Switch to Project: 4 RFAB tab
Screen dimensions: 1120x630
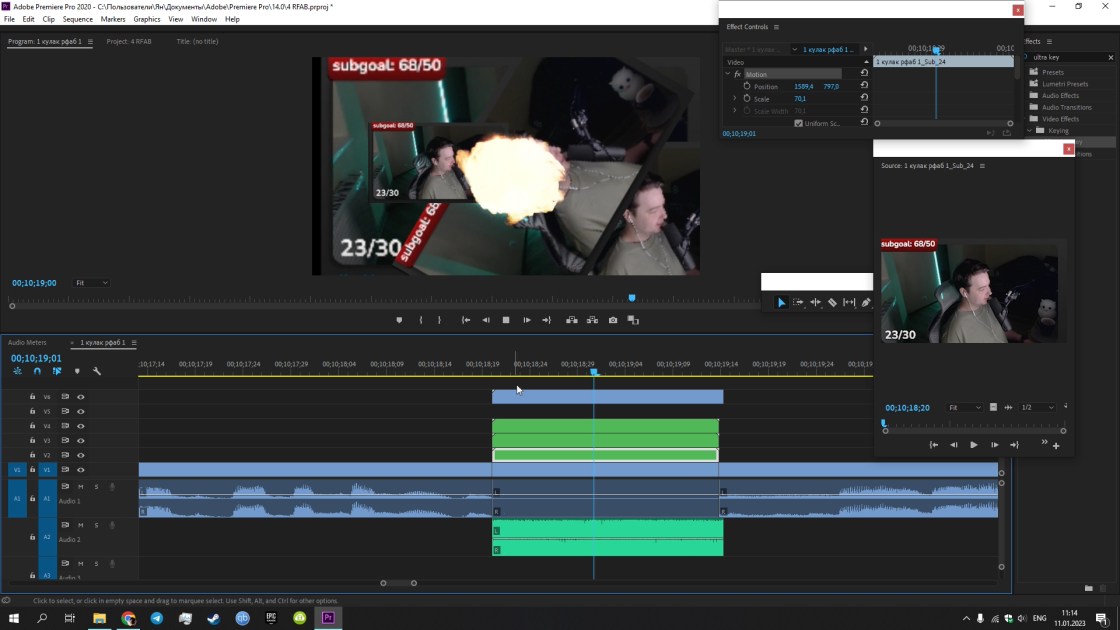(129, 41)
